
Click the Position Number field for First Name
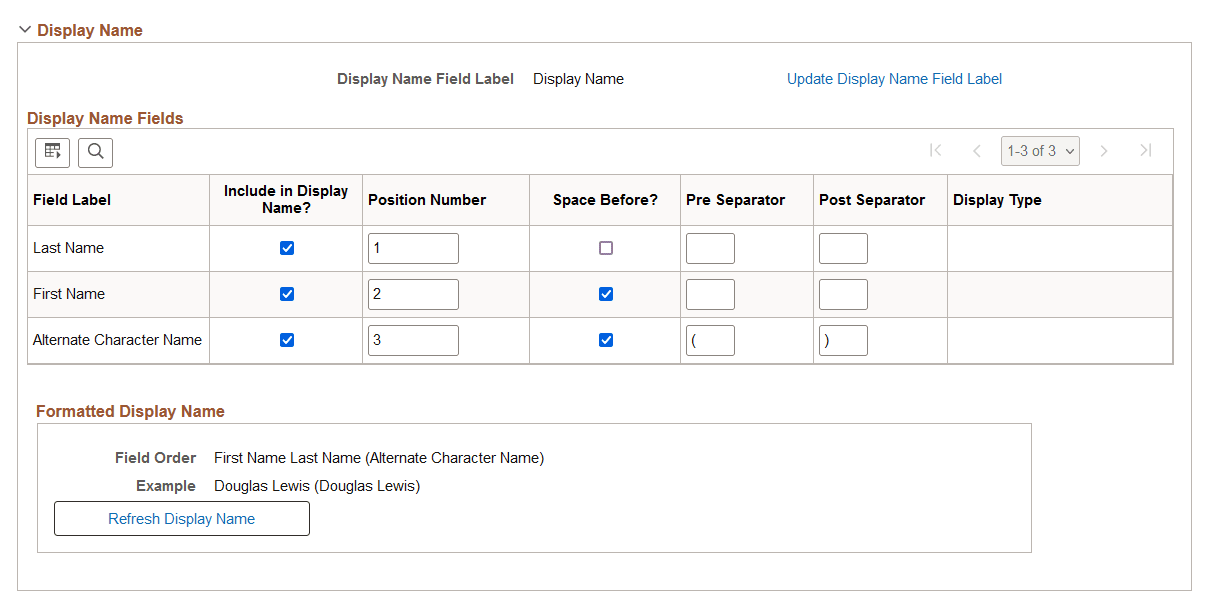tap(413, 293)
